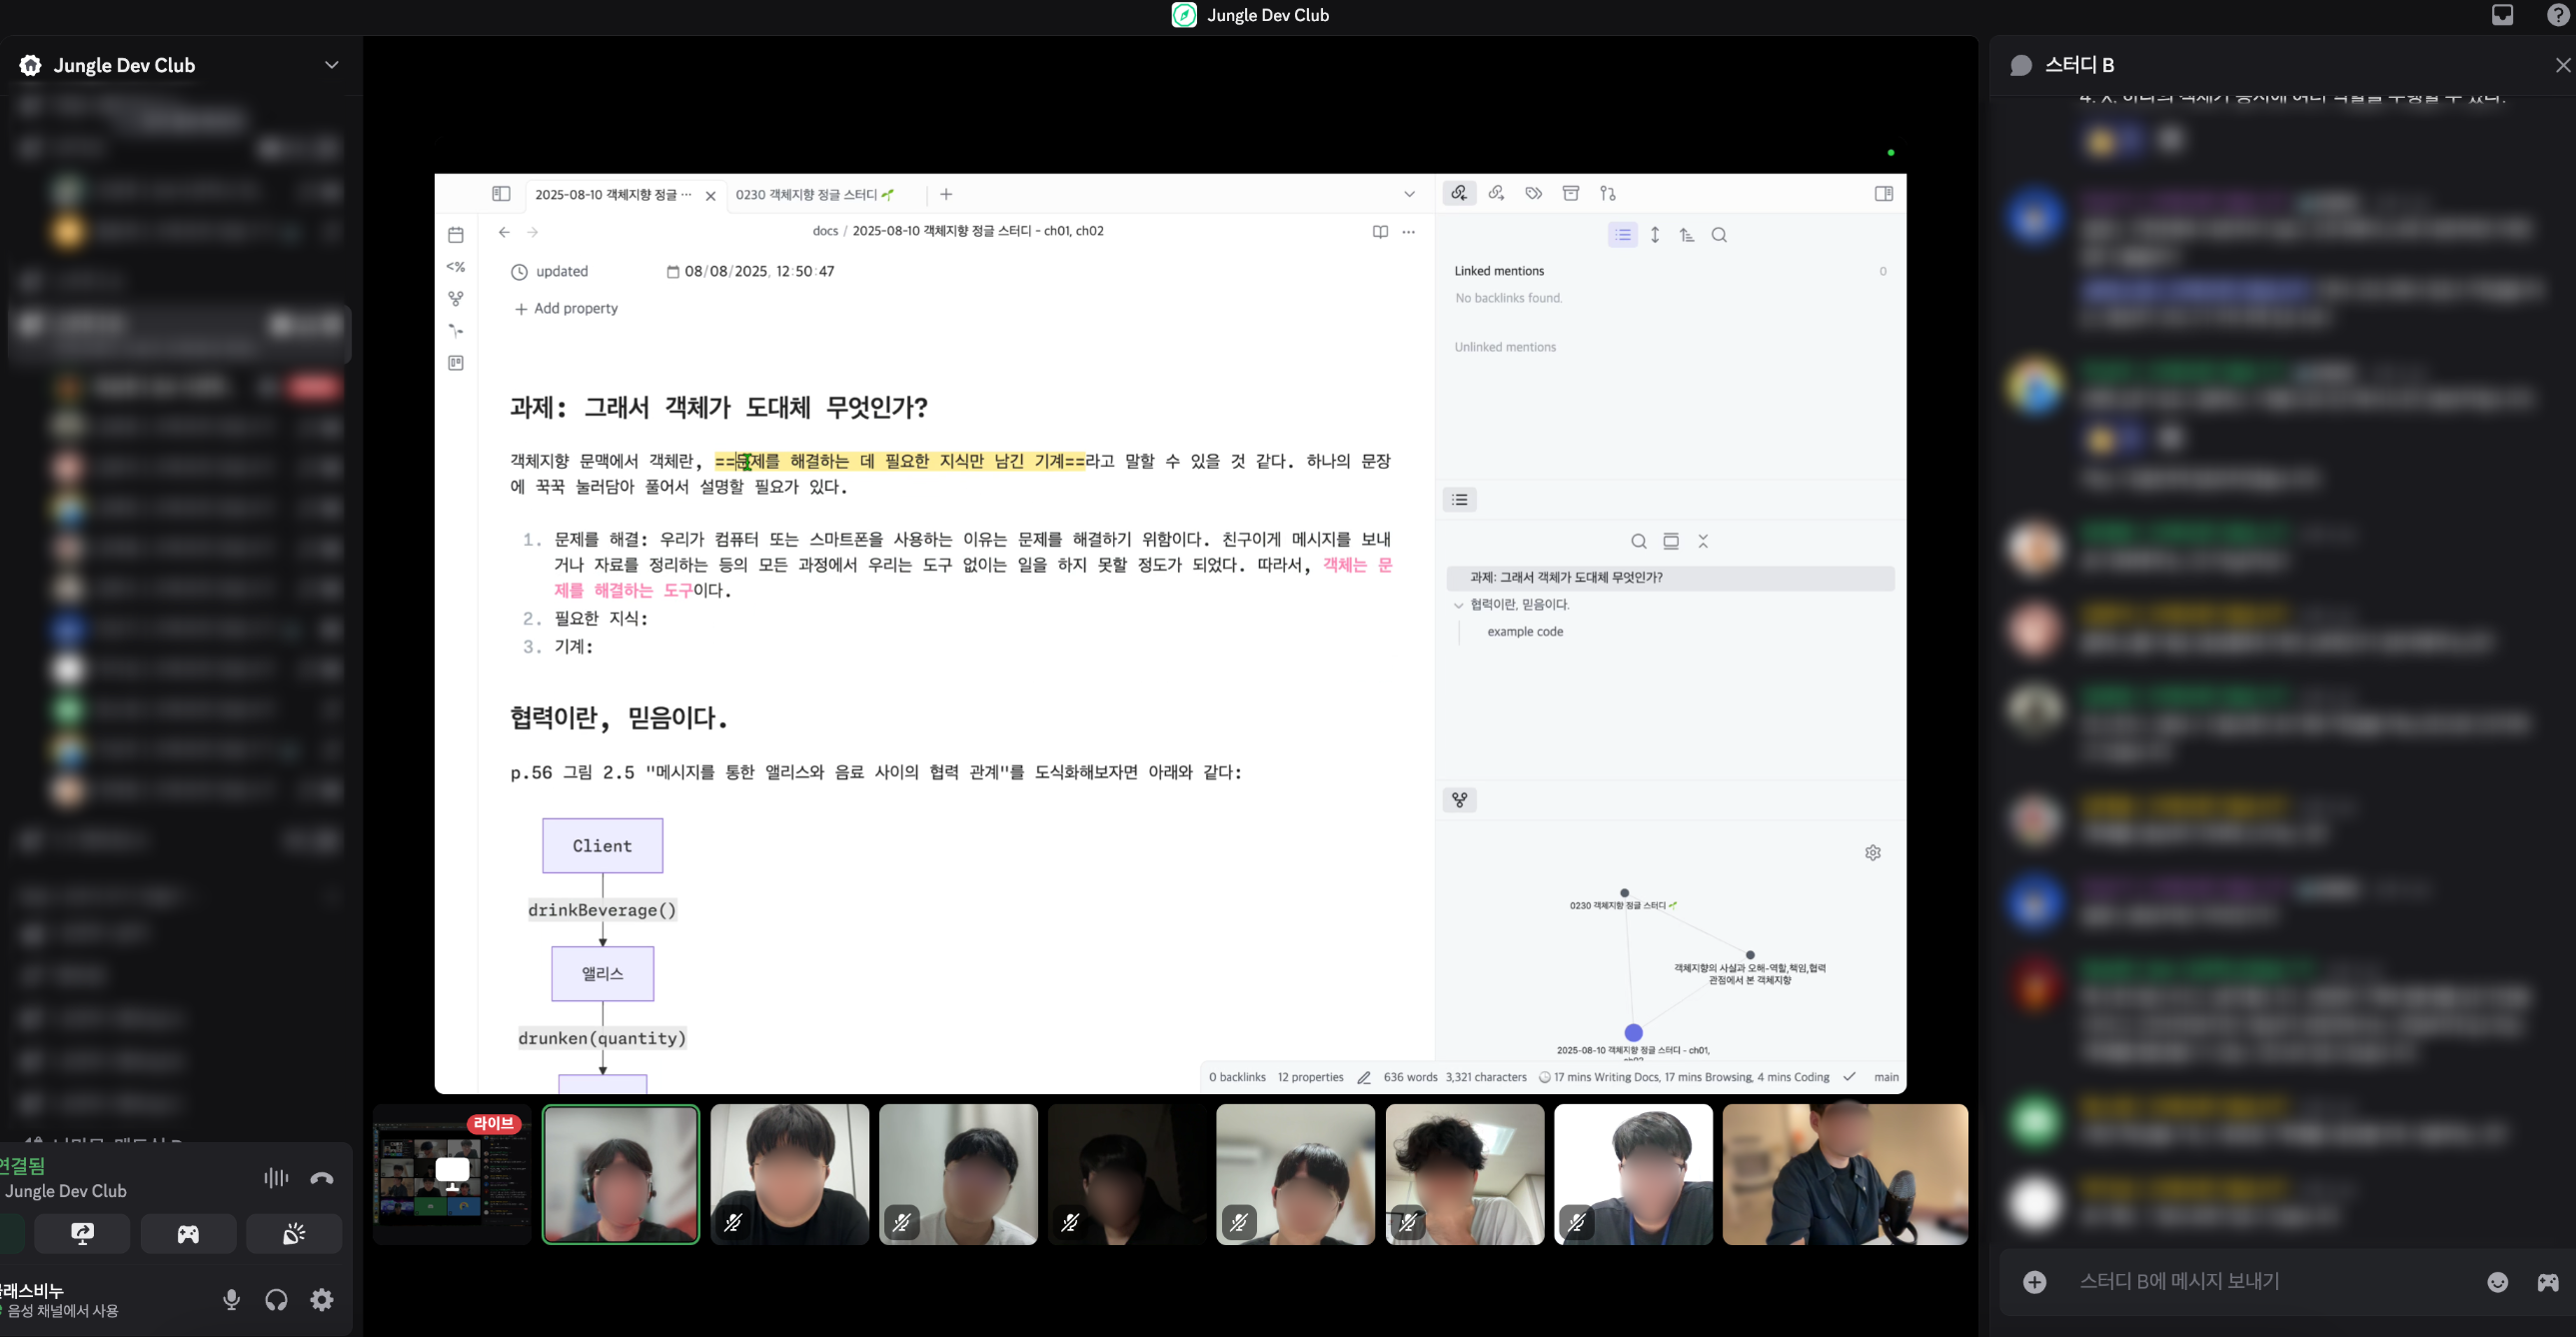The image size is (2576, 1337).
Task: Mute your microphone in voice controls
Action: coord(231,1299)
